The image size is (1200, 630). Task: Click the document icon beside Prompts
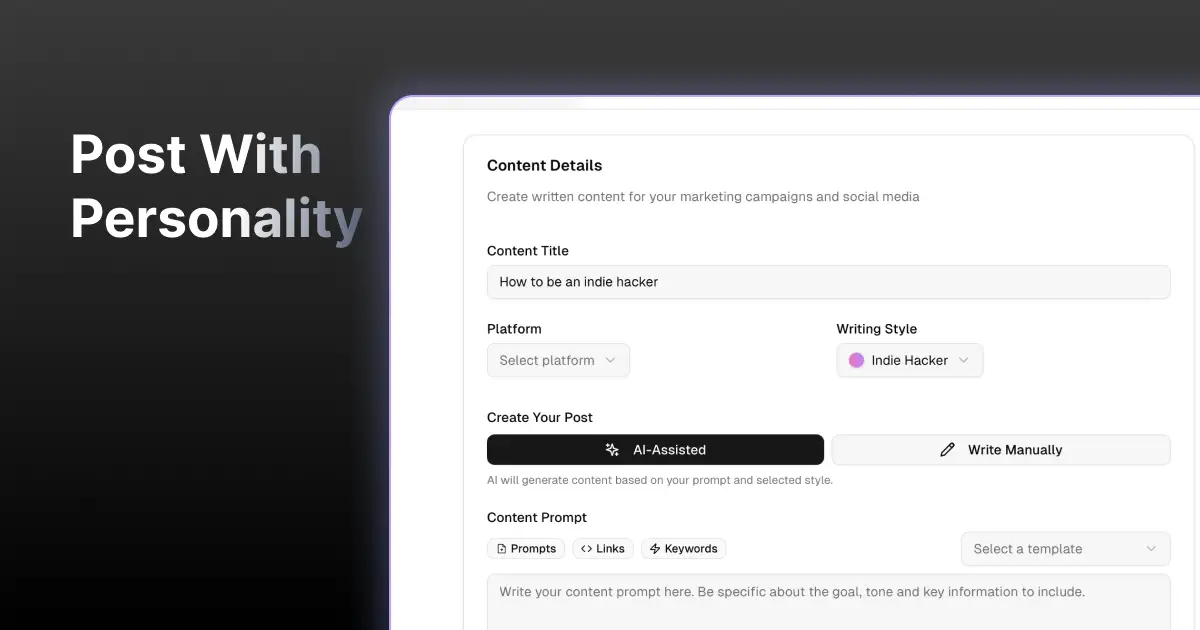tap(502, 549)
